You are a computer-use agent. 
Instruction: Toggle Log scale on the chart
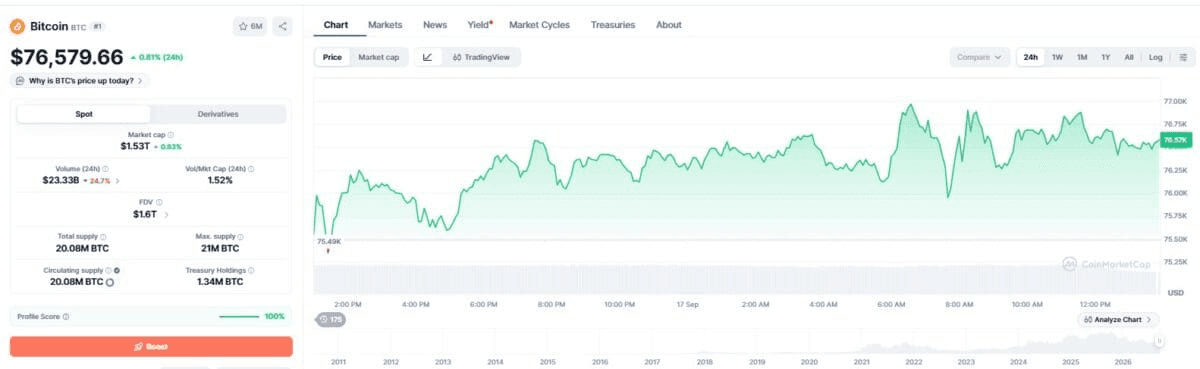click(x=1155, y=57)
